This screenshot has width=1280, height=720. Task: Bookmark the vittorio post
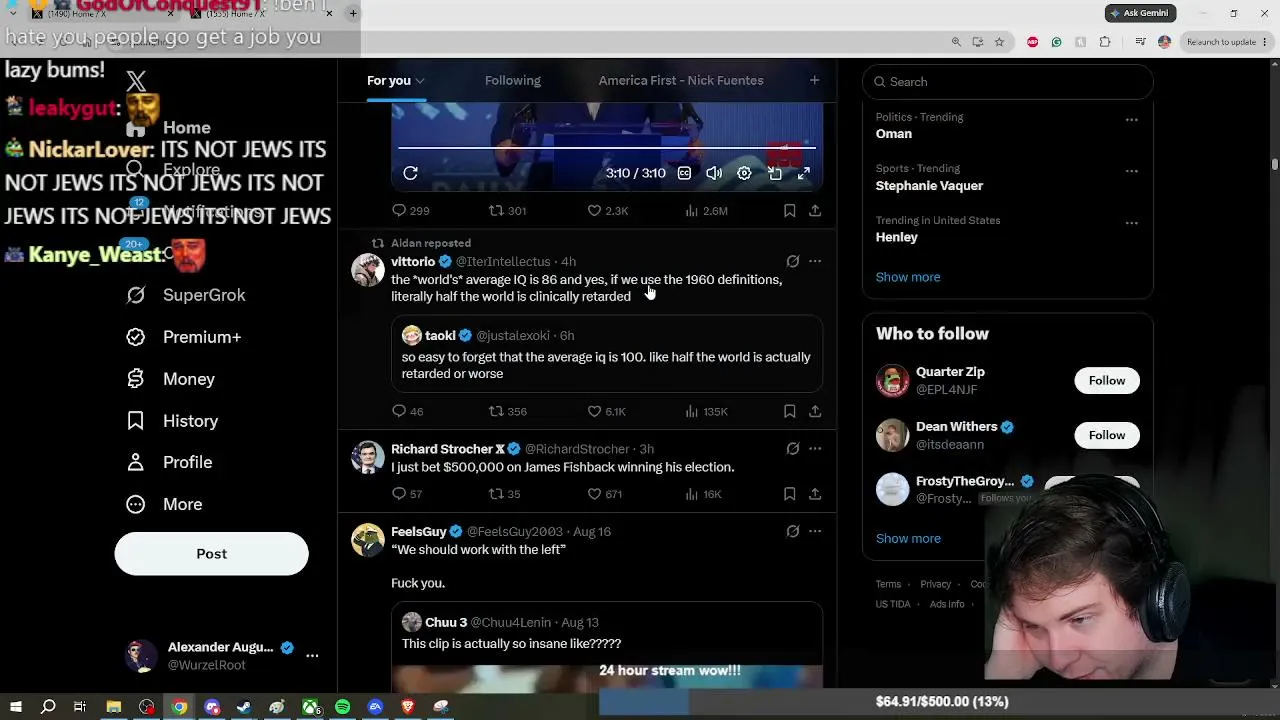coord(789,411)
